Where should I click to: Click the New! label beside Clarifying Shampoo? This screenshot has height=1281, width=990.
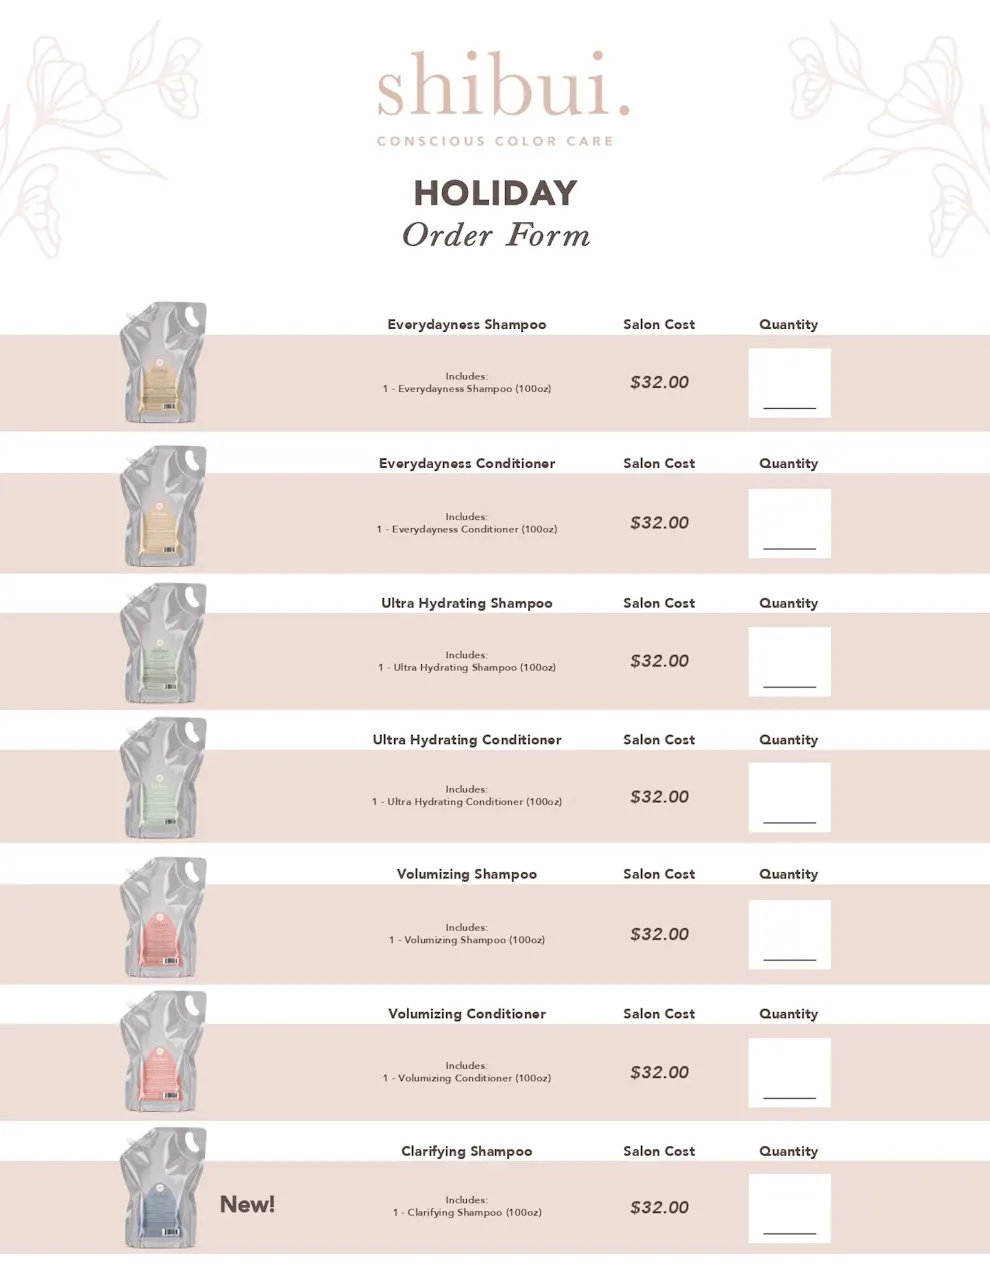pyautogui.click(x=247, y=1204)
